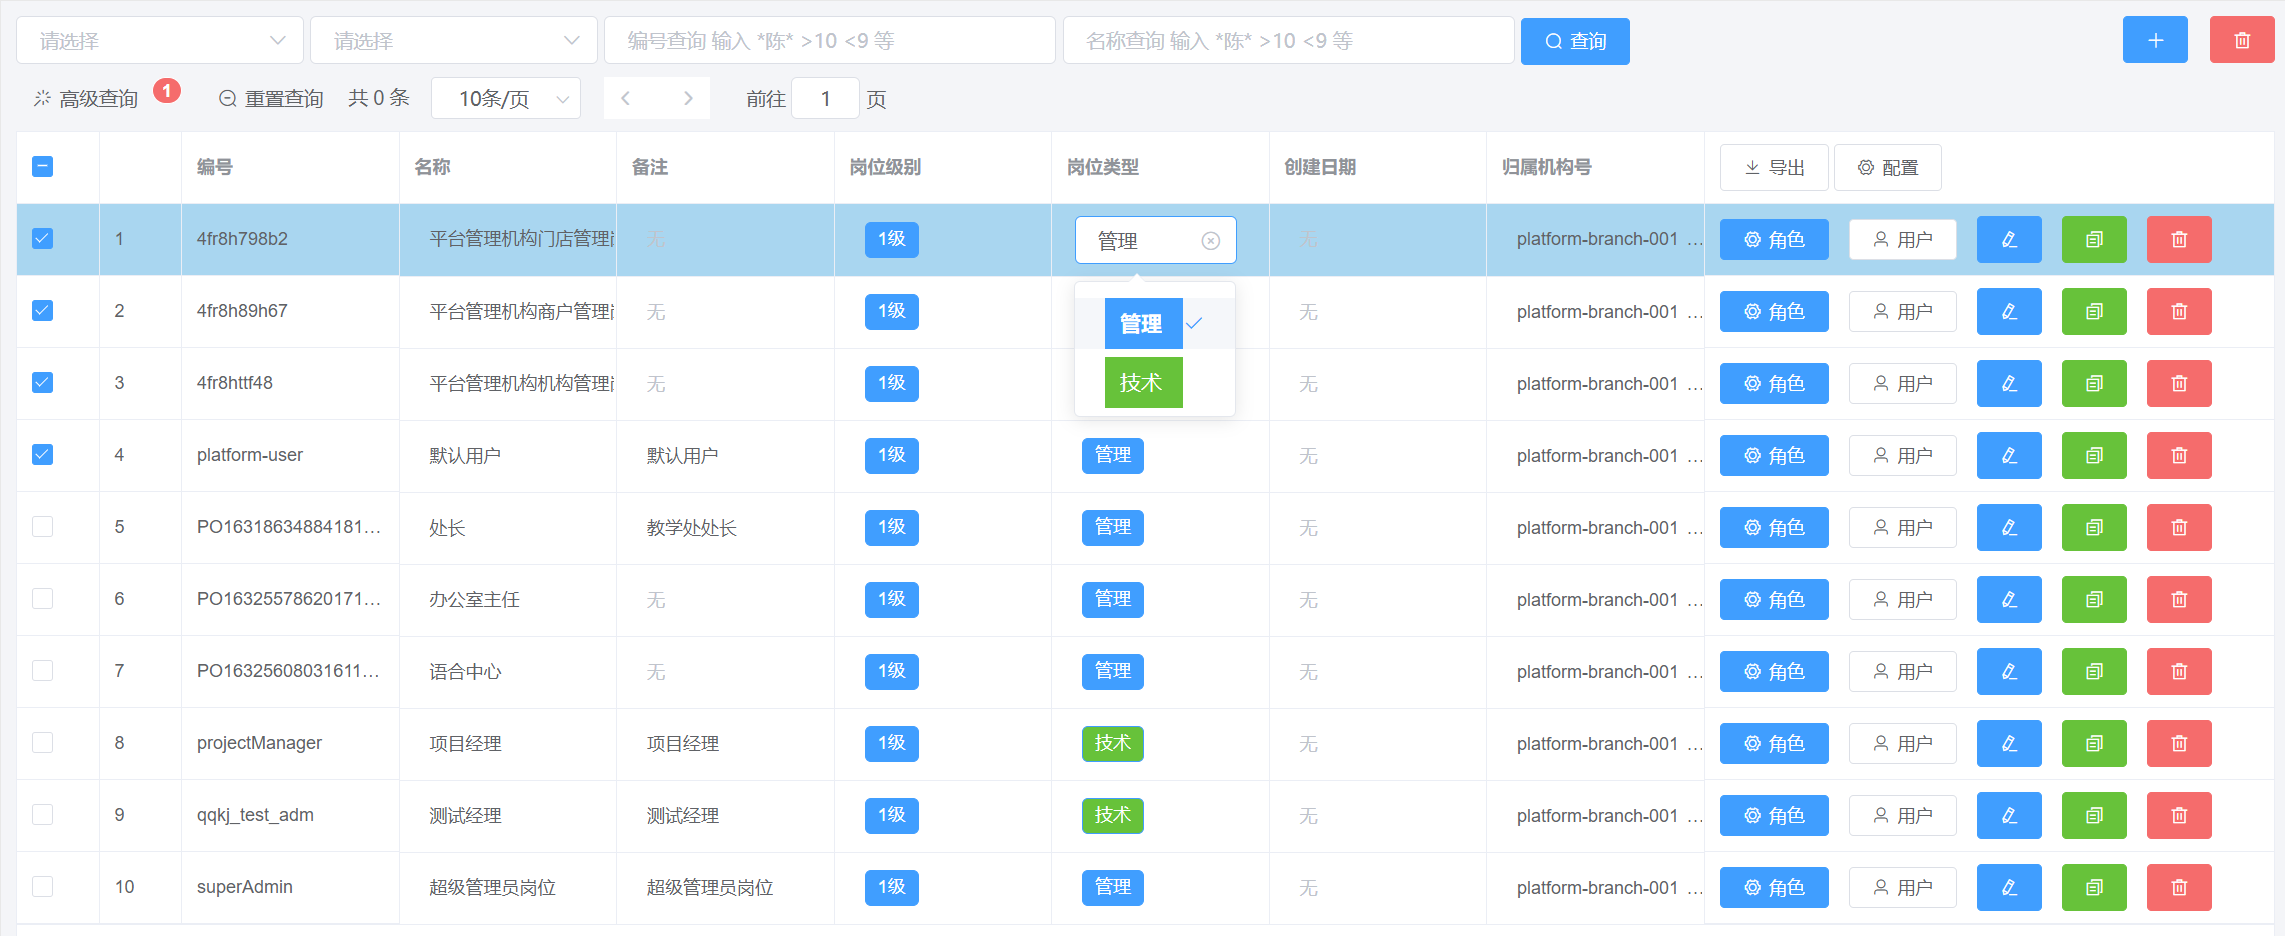Click the 编号查询 input field

click(x=829, y=41)
